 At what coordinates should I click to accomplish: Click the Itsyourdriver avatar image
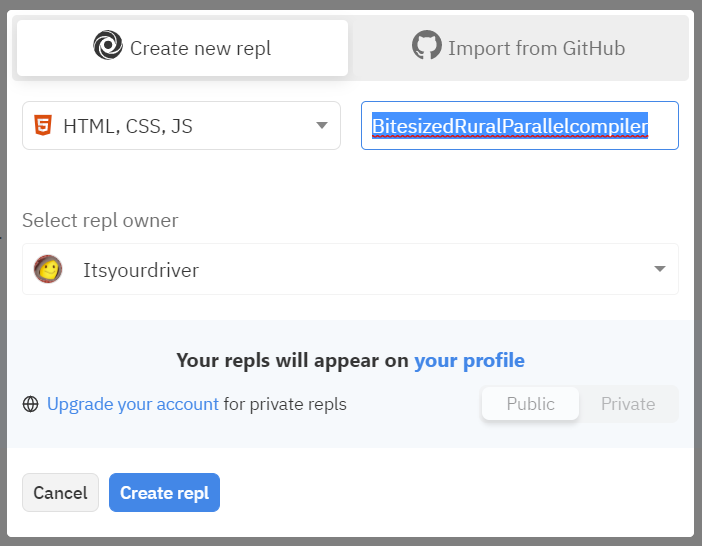click(47, 269)
